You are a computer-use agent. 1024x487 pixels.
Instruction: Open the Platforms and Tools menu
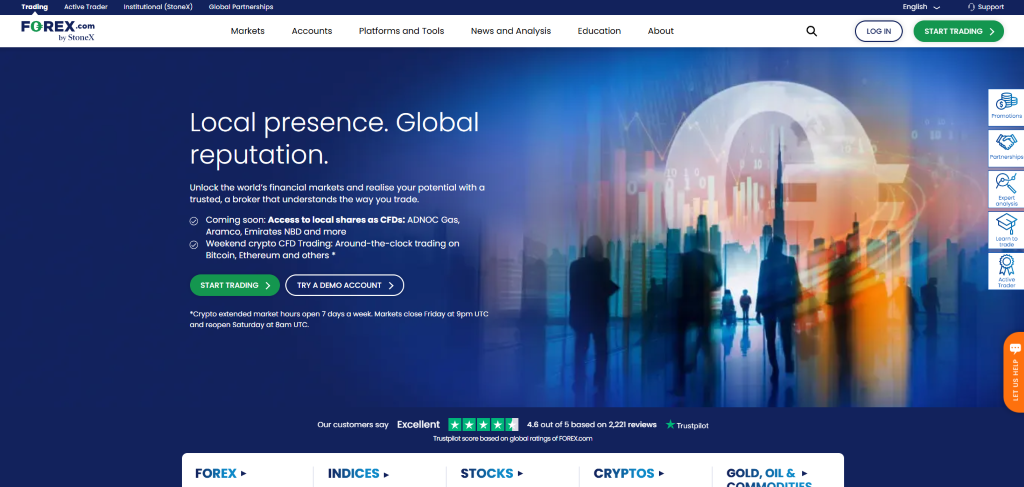coord(402,31)
